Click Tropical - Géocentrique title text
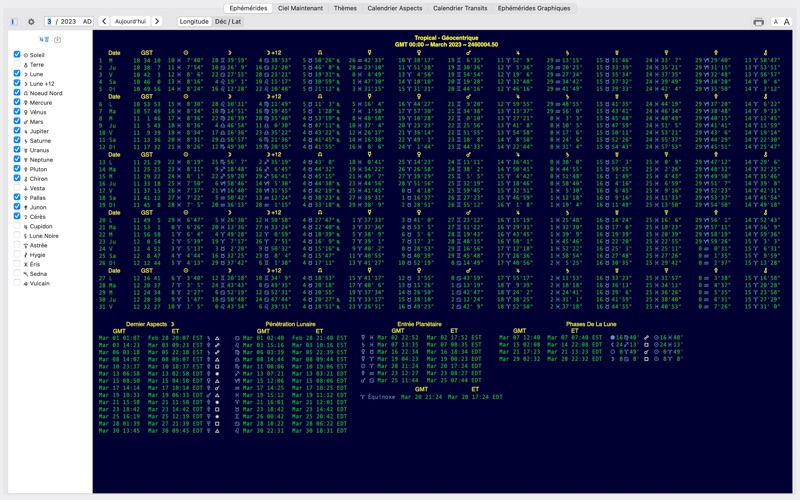800x500 pixels. 446,38
